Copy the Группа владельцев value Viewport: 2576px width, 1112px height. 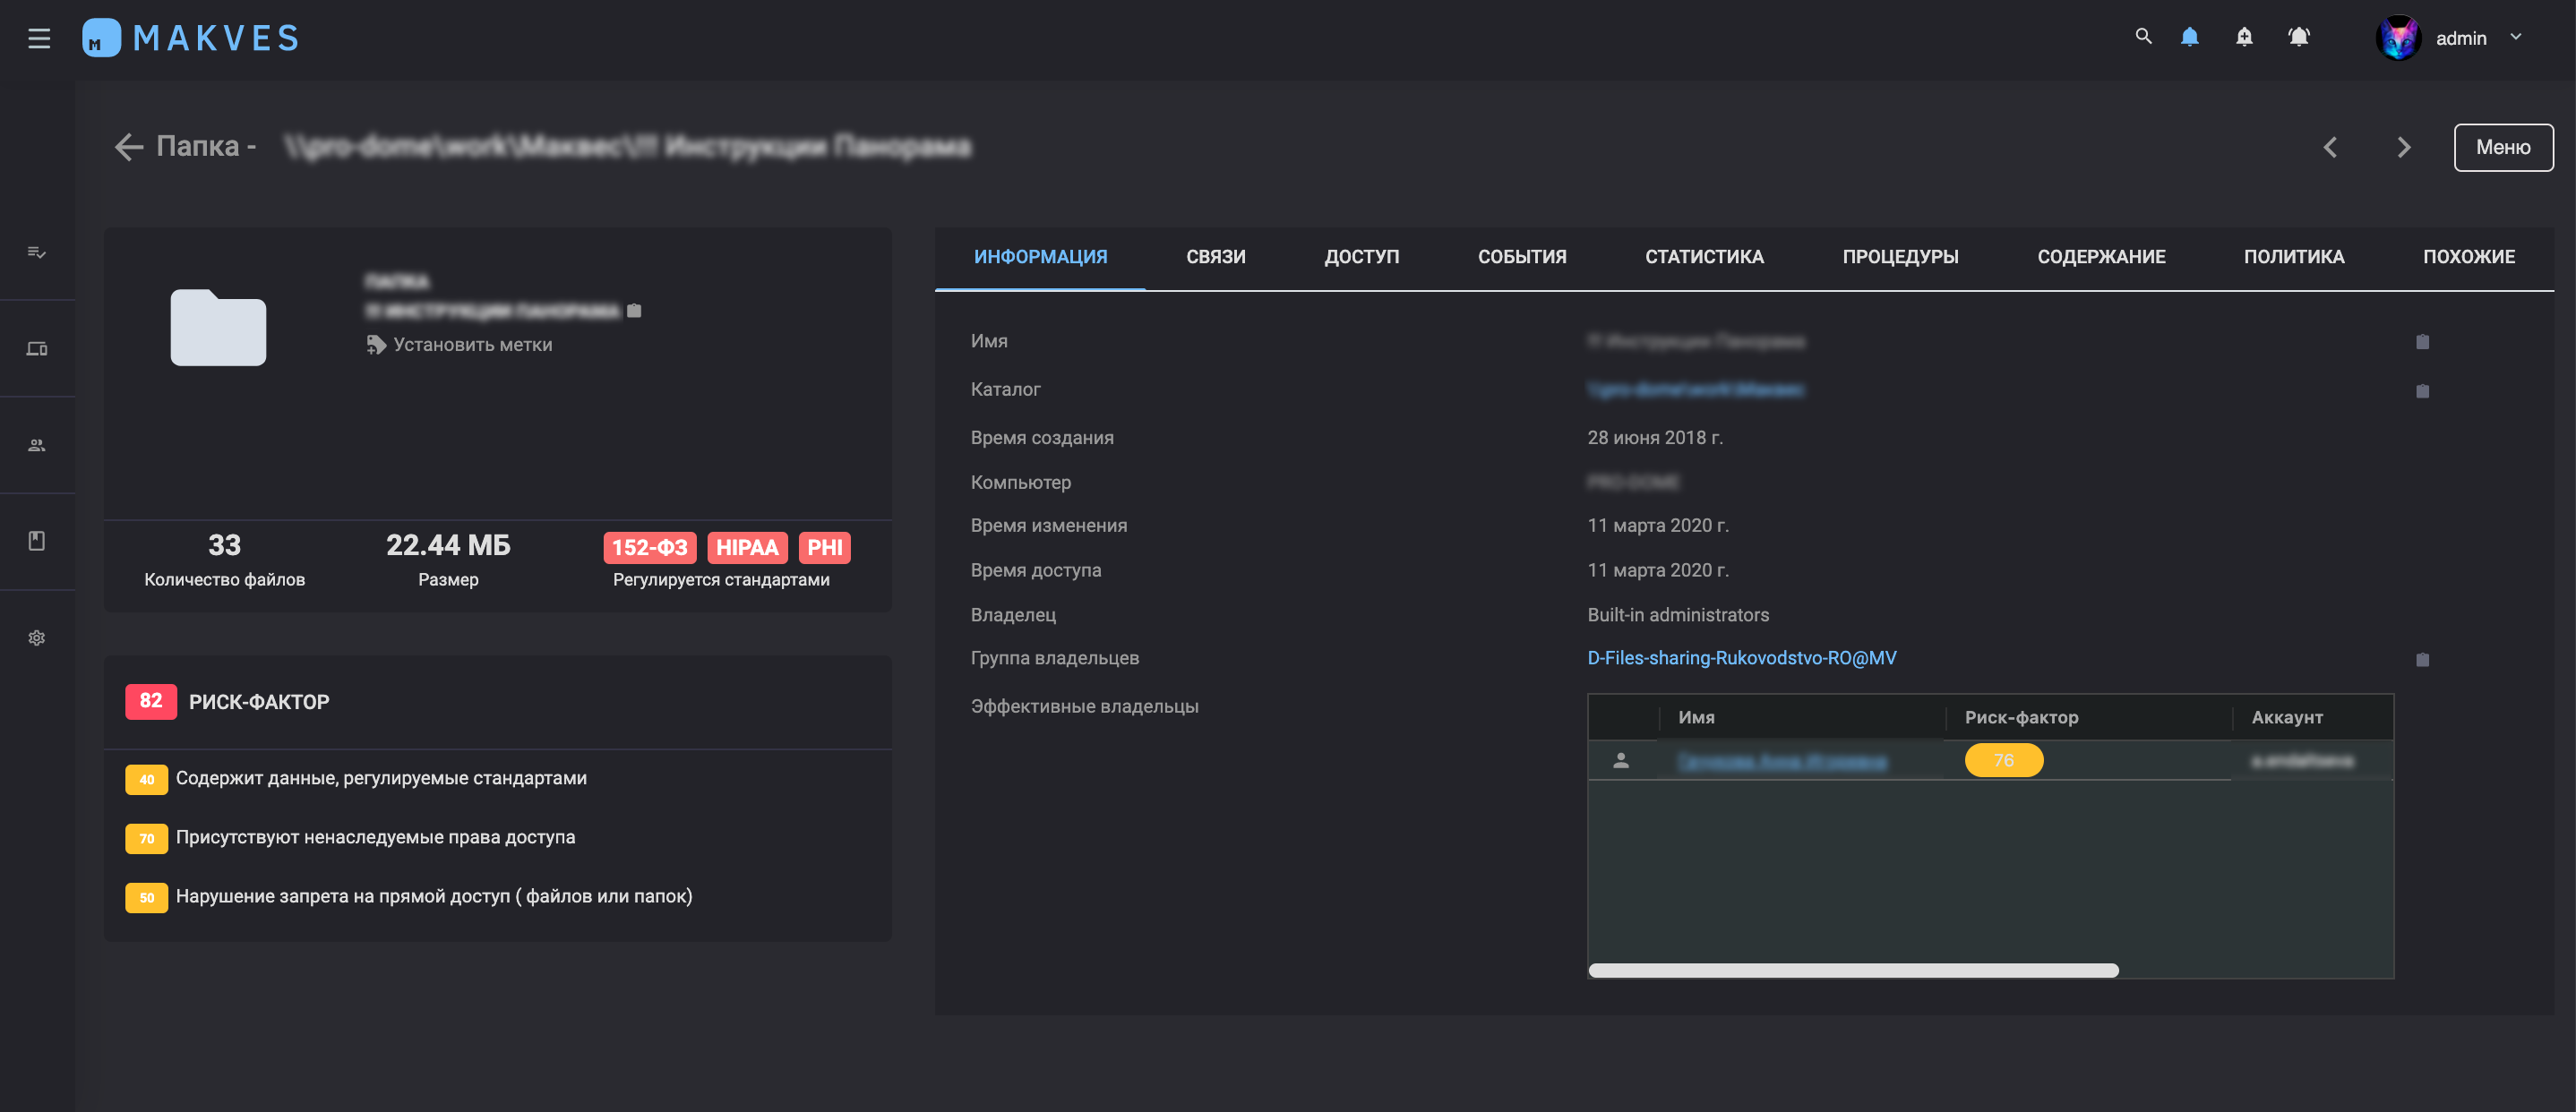2422,659
